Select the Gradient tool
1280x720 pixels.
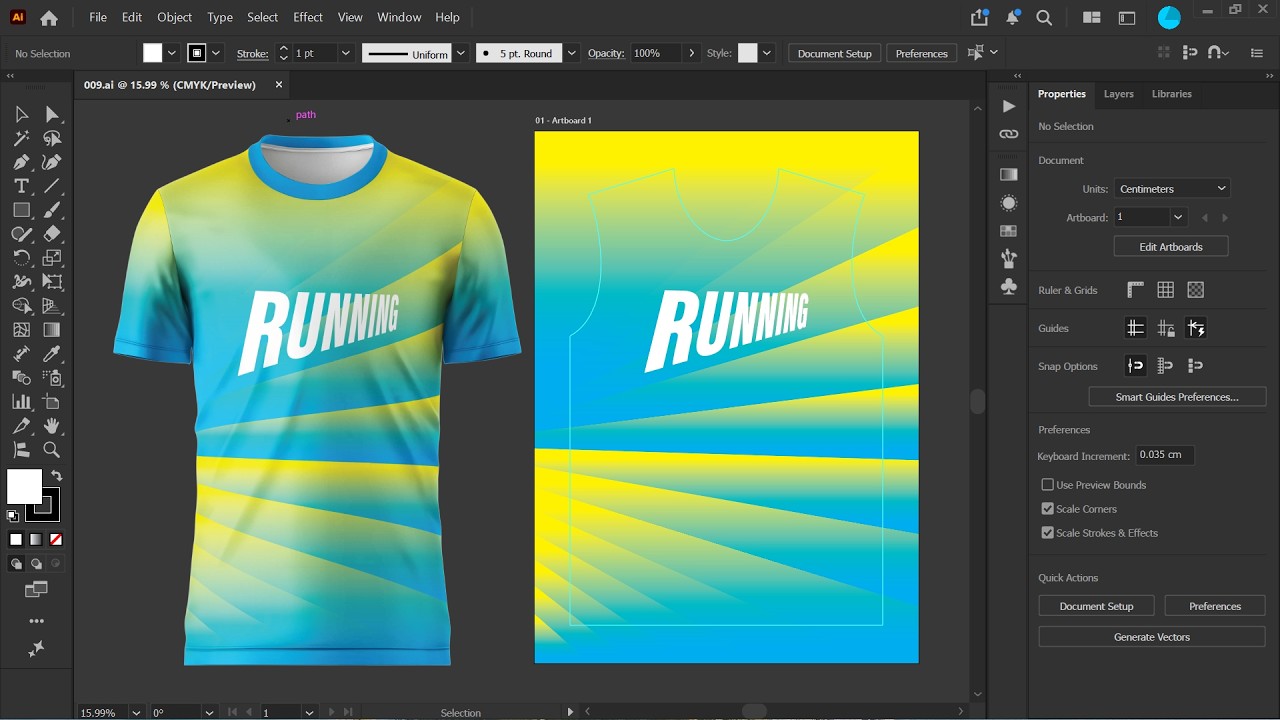tap(52, 330)
